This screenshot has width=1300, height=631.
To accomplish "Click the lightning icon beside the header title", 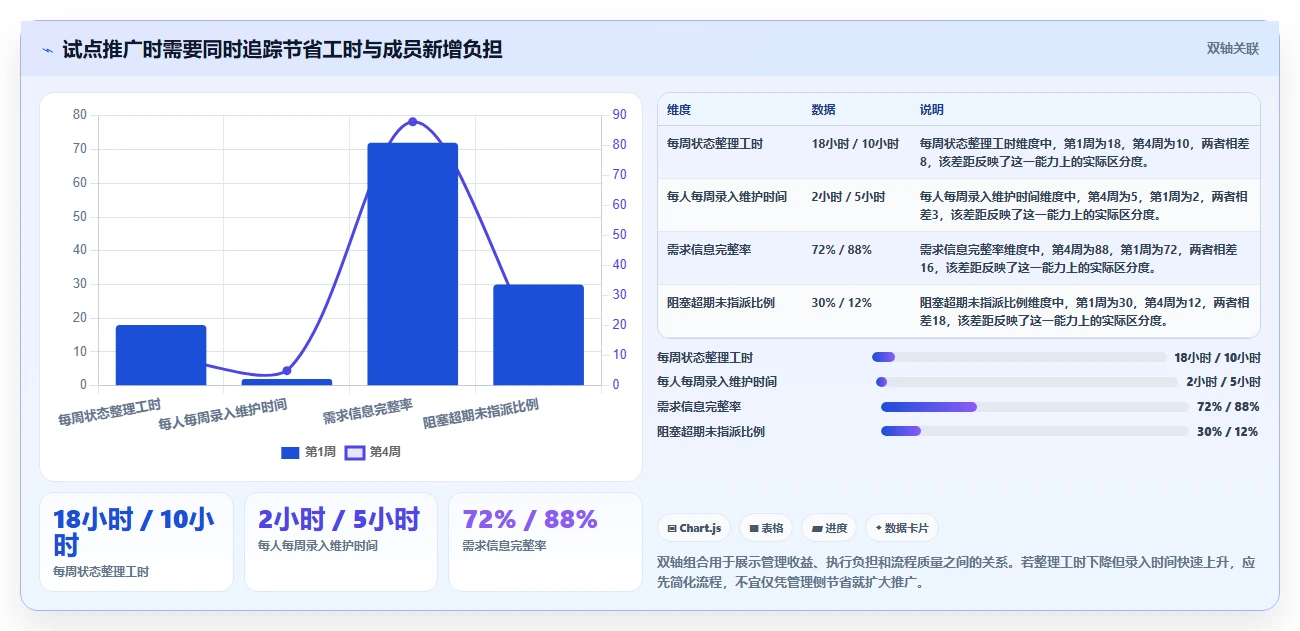I will [47, 50].
